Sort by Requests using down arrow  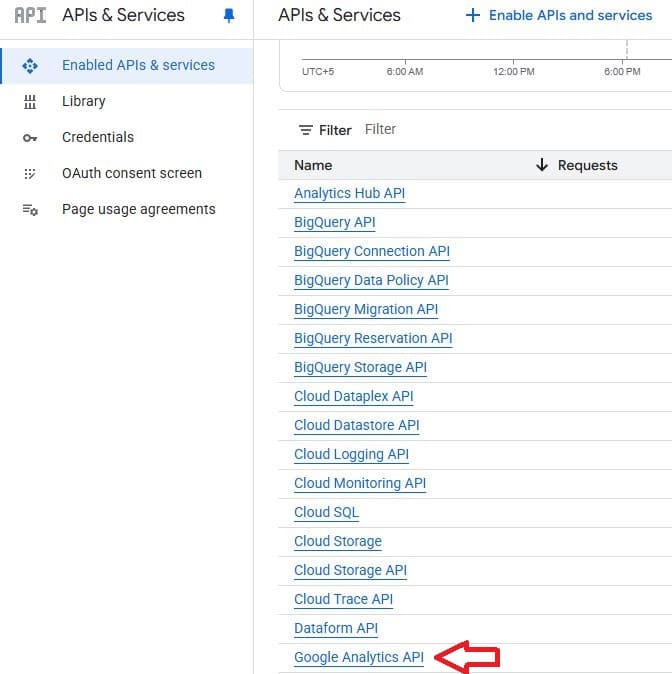(x=542, y=165)
